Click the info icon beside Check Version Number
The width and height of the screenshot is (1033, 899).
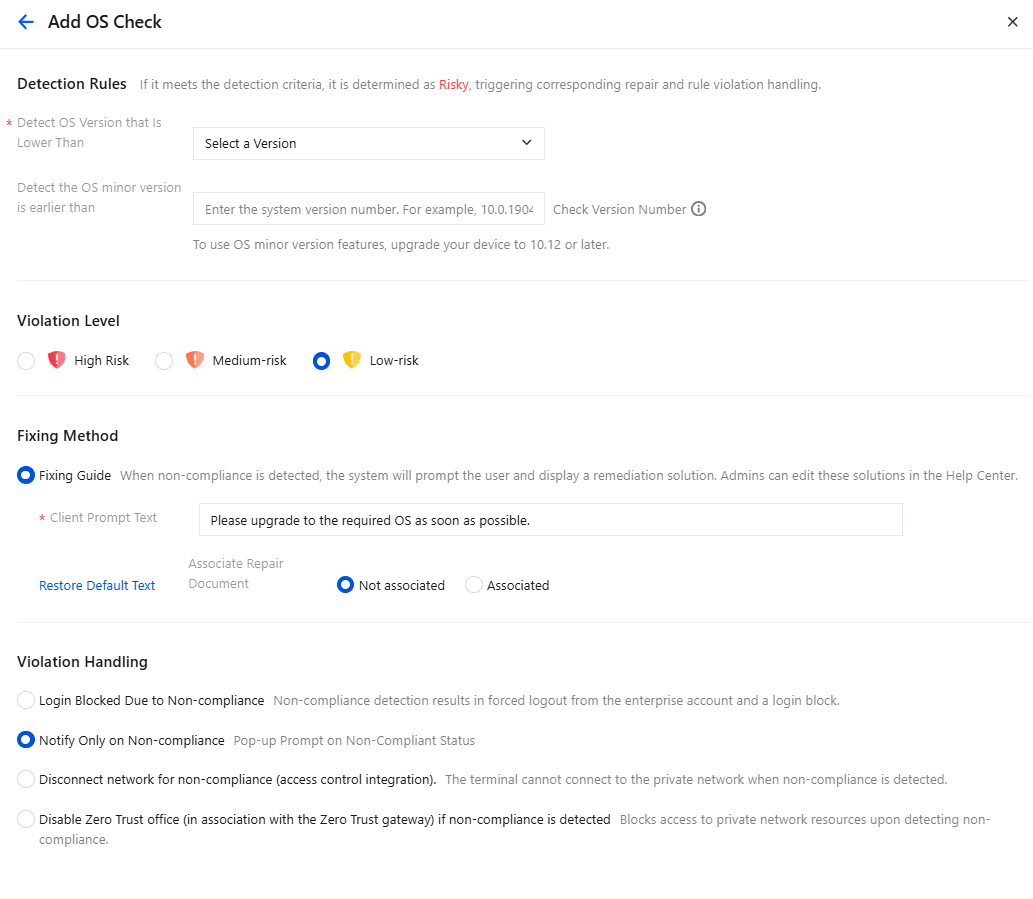(x=698, y=209)
